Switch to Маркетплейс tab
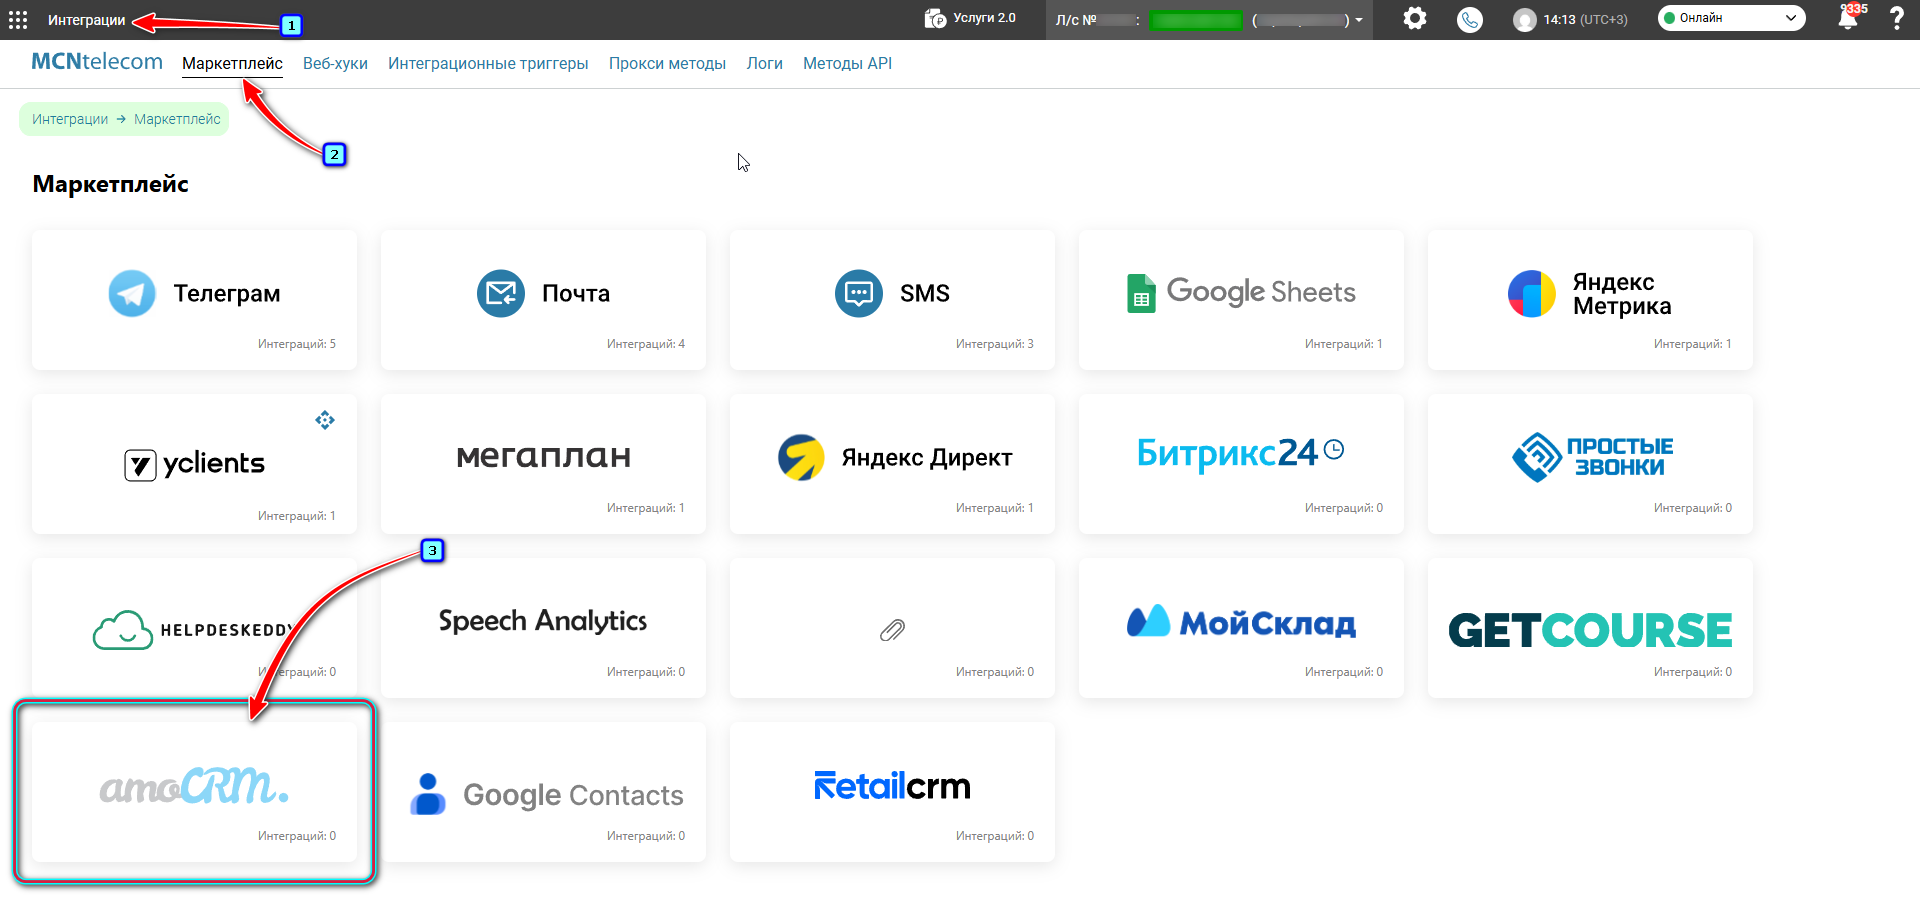This screenshot has width=1920, height=919. 232,63
